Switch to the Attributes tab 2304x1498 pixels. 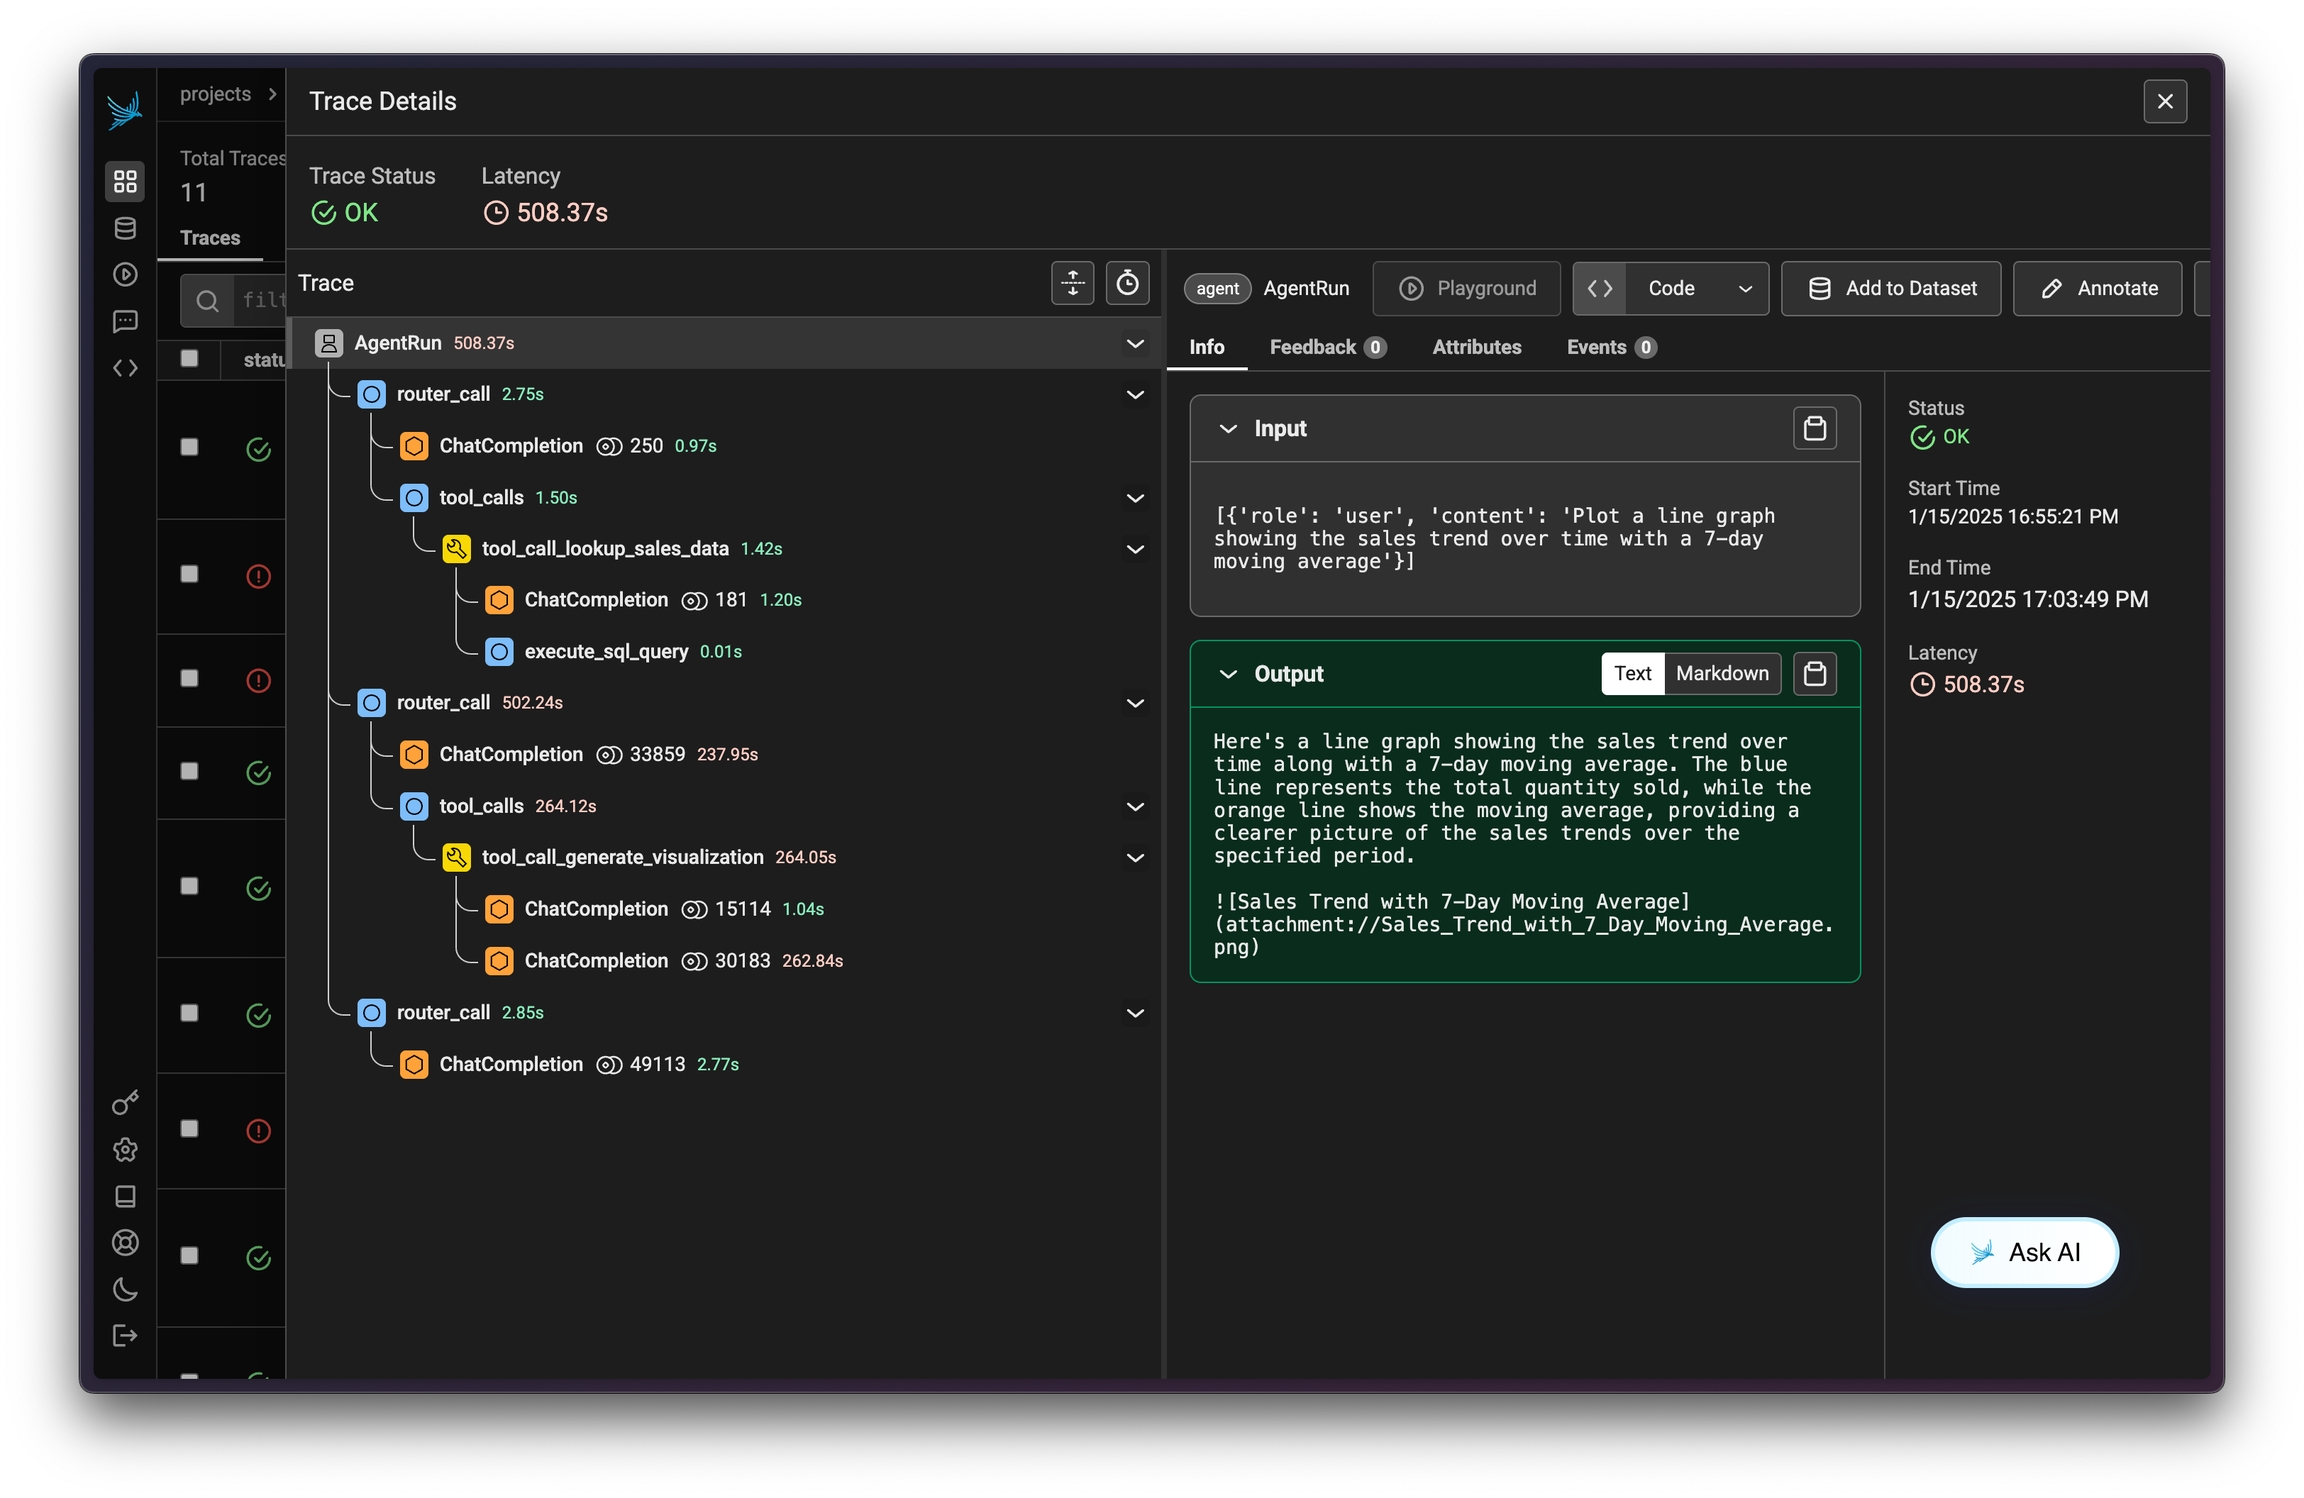(1476, 347)
